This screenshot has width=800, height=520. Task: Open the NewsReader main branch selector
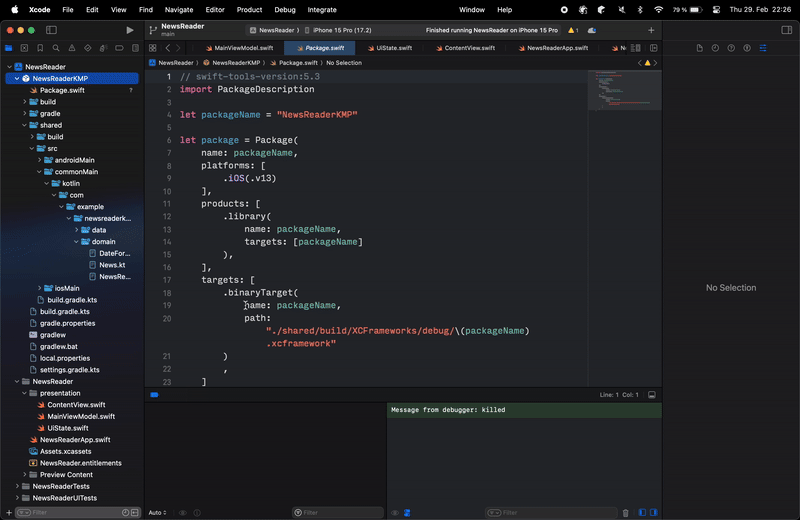point(177,30)
